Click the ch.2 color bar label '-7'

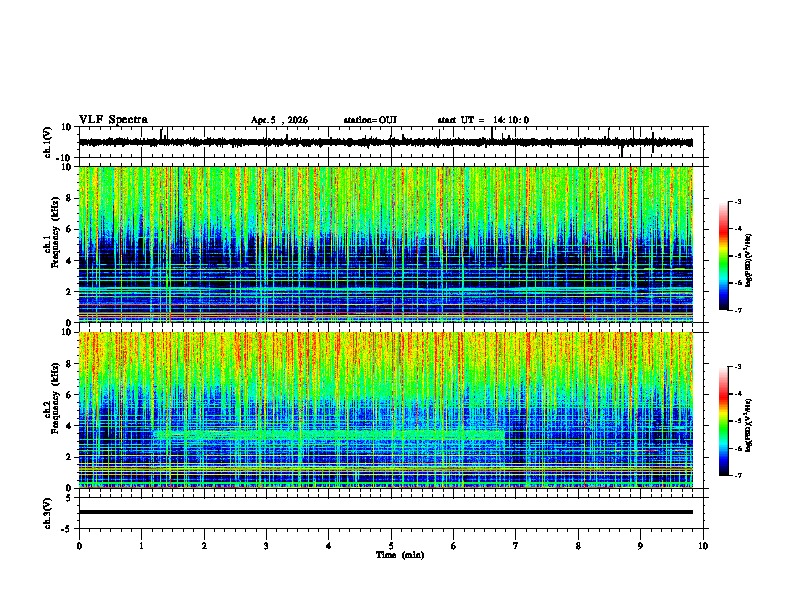point(738,475)
